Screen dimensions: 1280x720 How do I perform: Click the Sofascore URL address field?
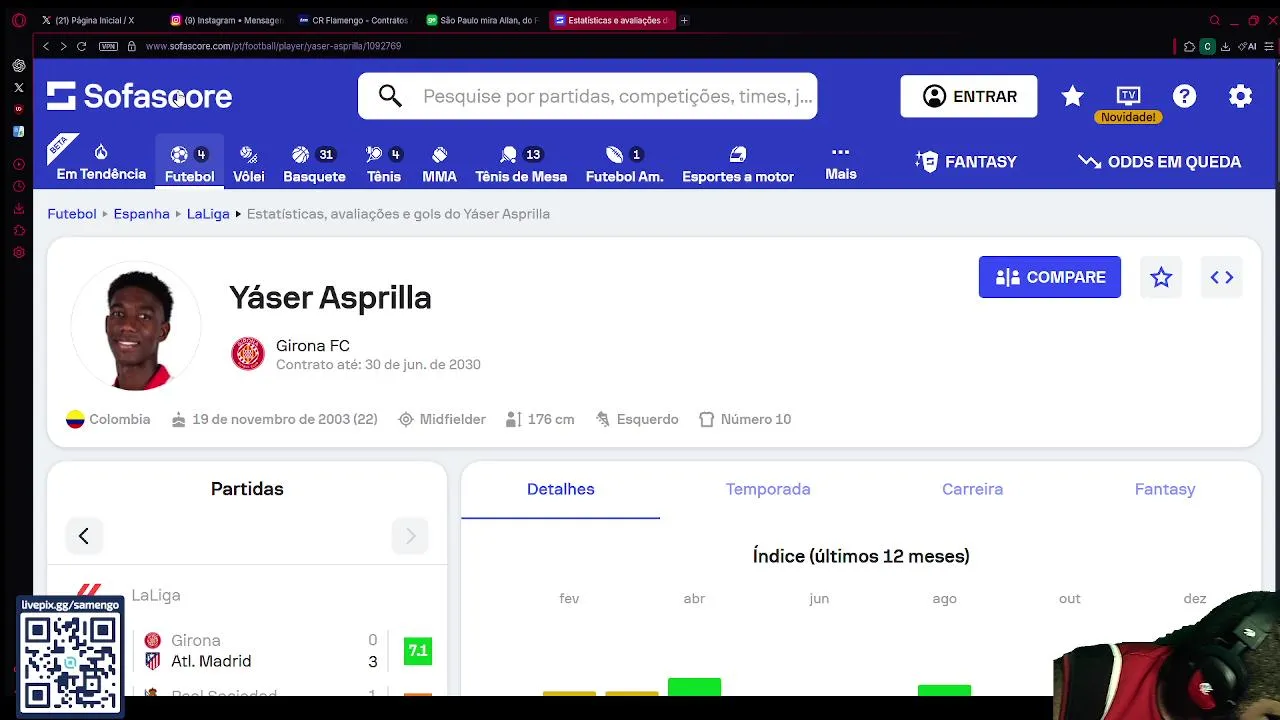(x=273, y=46)
